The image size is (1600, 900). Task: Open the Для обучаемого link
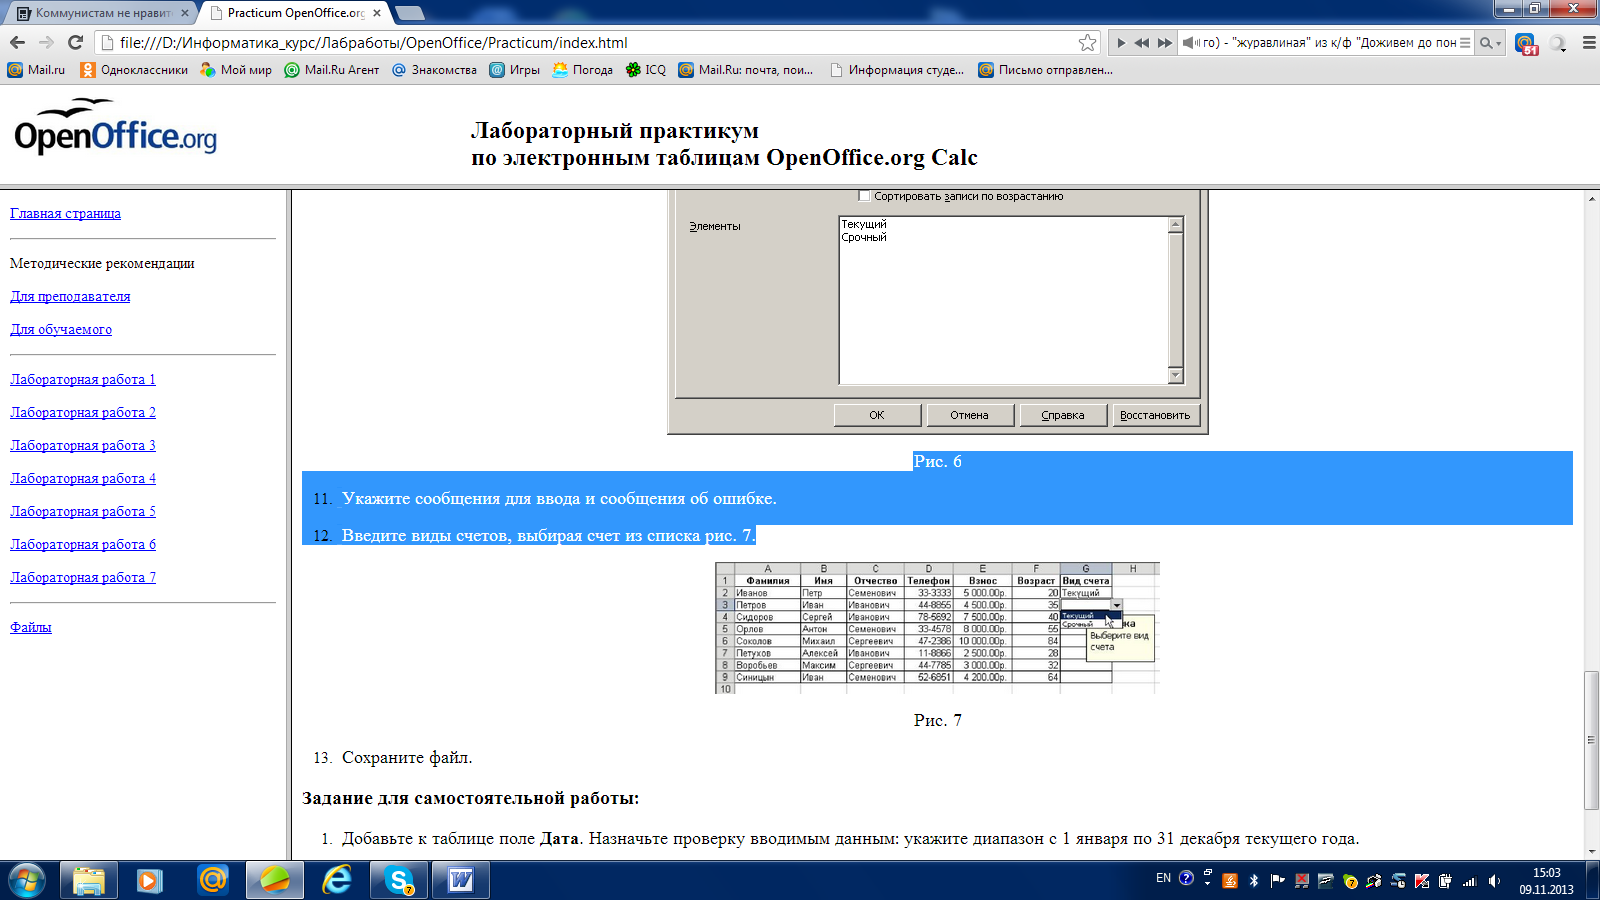click(61, 329)
